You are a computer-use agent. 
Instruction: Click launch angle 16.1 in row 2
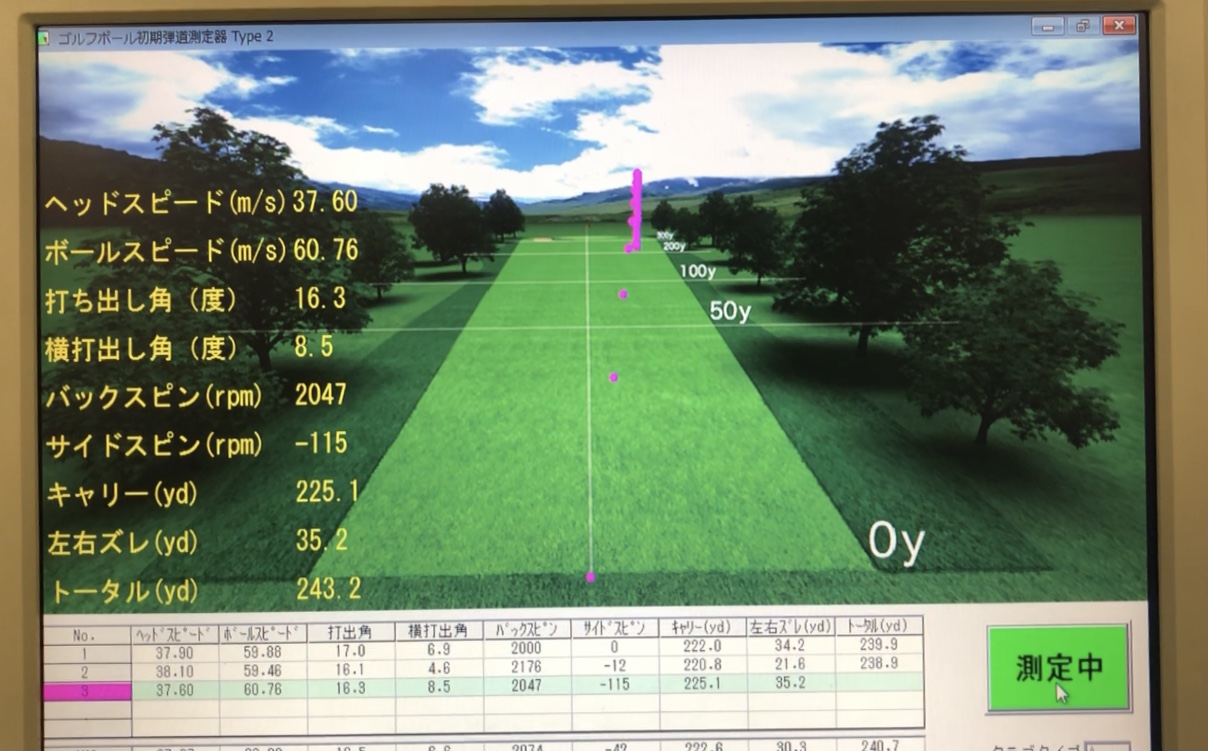(351, 668)
